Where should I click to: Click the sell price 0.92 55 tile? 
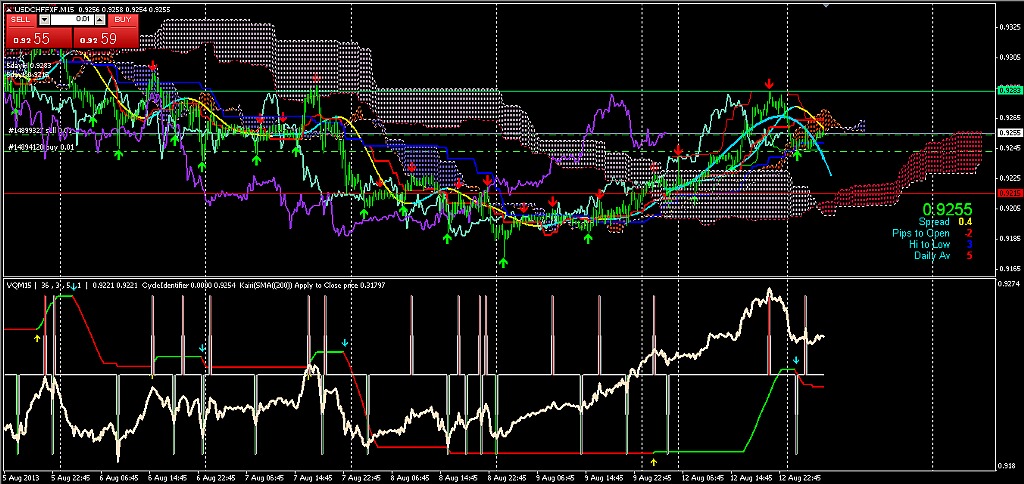35,38
